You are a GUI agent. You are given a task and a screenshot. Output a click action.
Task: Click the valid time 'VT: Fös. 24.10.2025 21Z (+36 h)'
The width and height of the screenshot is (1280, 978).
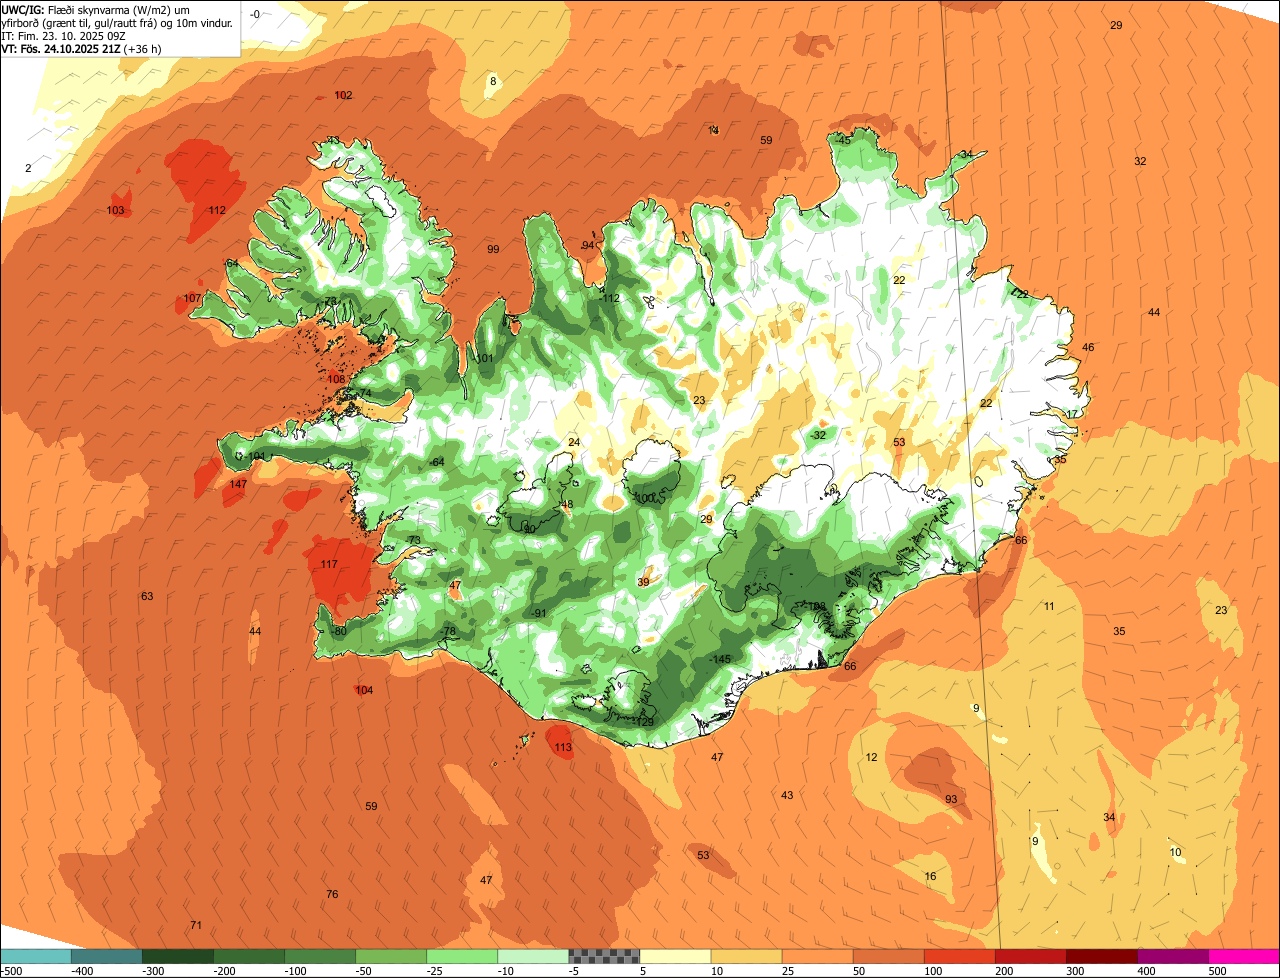pos(82,49)
